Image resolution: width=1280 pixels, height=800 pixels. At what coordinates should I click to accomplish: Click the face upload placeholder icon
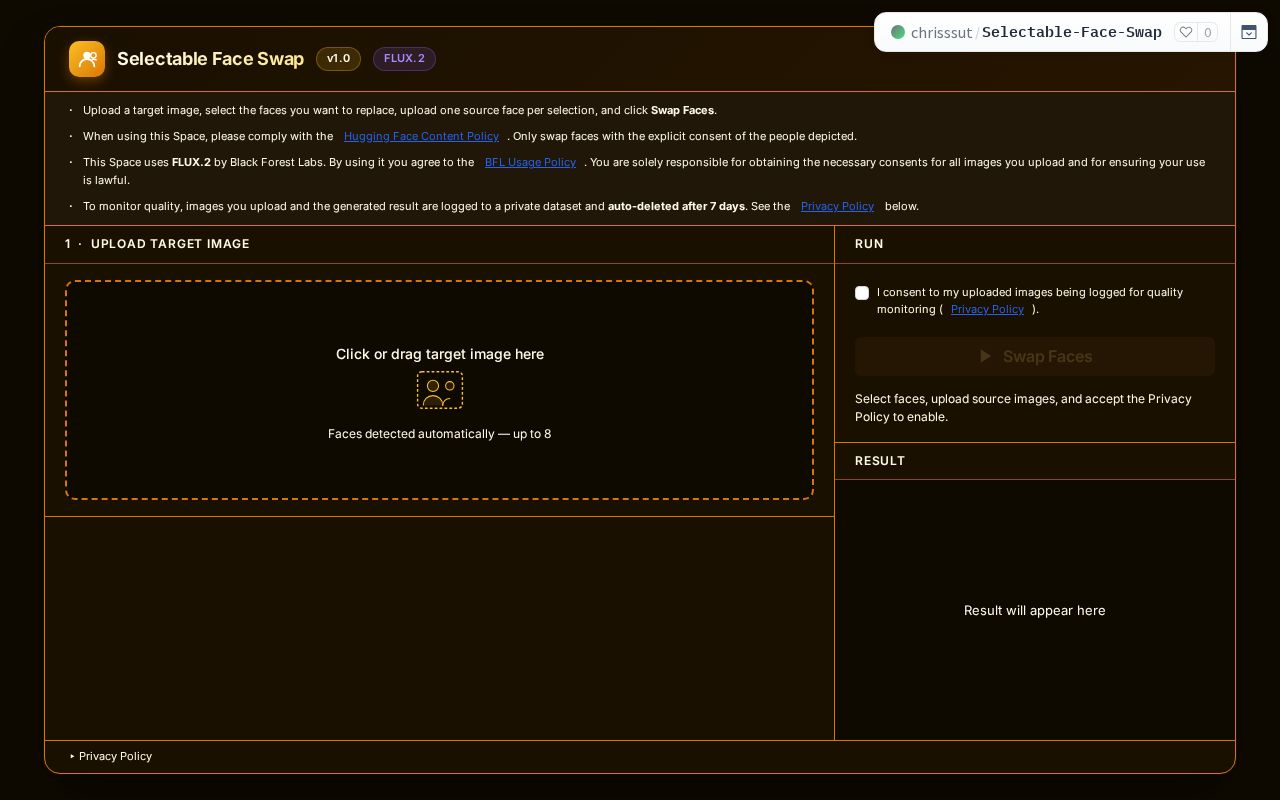pos(440,390)
